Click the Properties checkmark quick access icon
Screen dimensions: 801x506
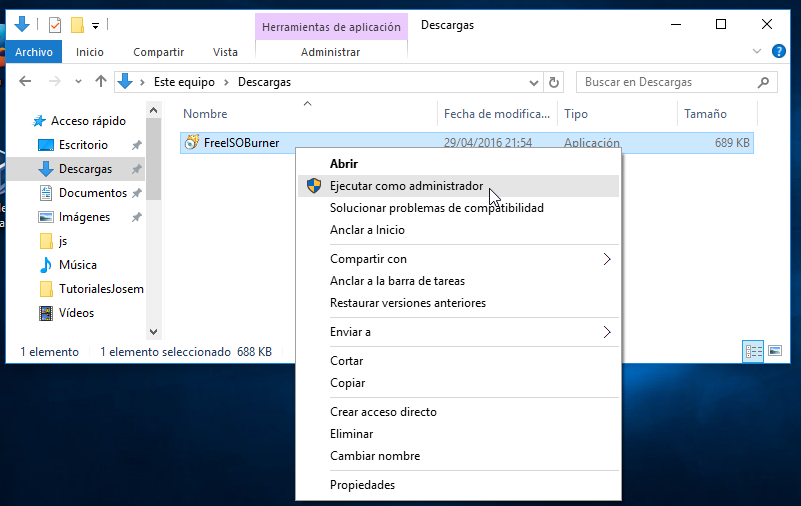pos(55,25)
